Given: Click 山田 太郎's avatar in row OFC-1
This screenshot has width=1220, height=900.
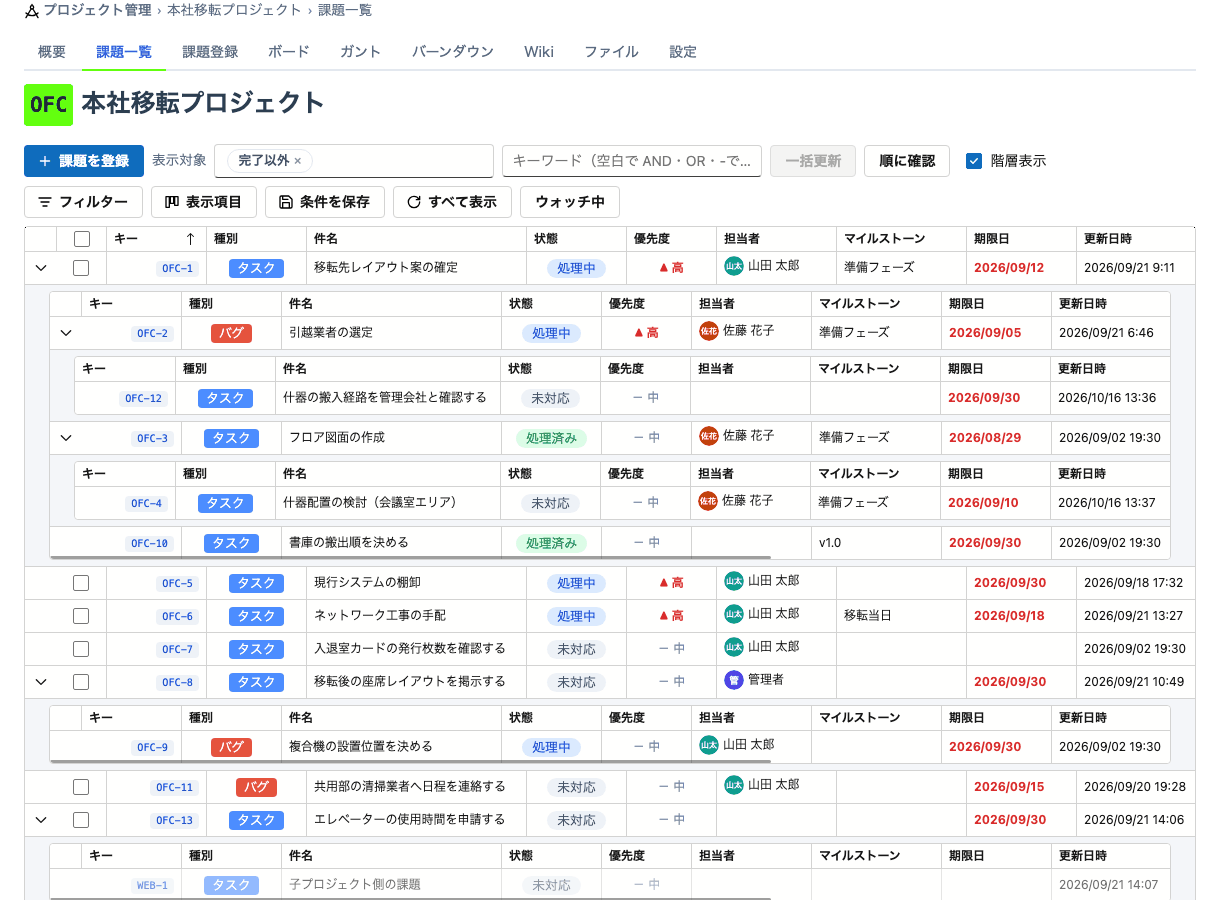Looking at the screenshot, I should click(734, 266).
